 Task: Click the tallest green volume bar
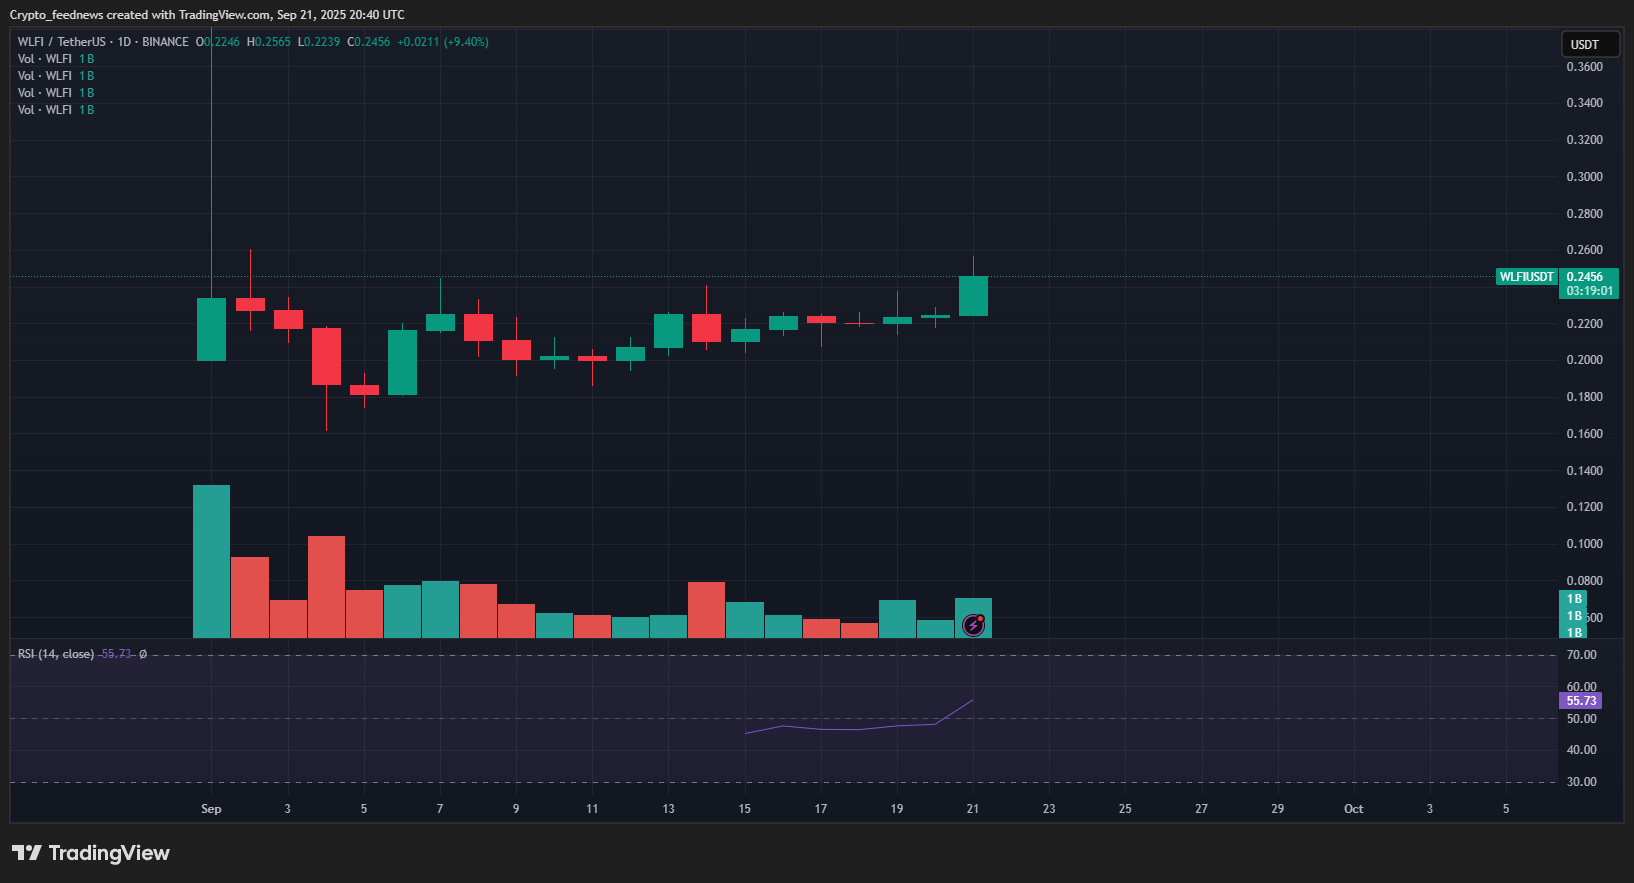click(x=211, y=560)
